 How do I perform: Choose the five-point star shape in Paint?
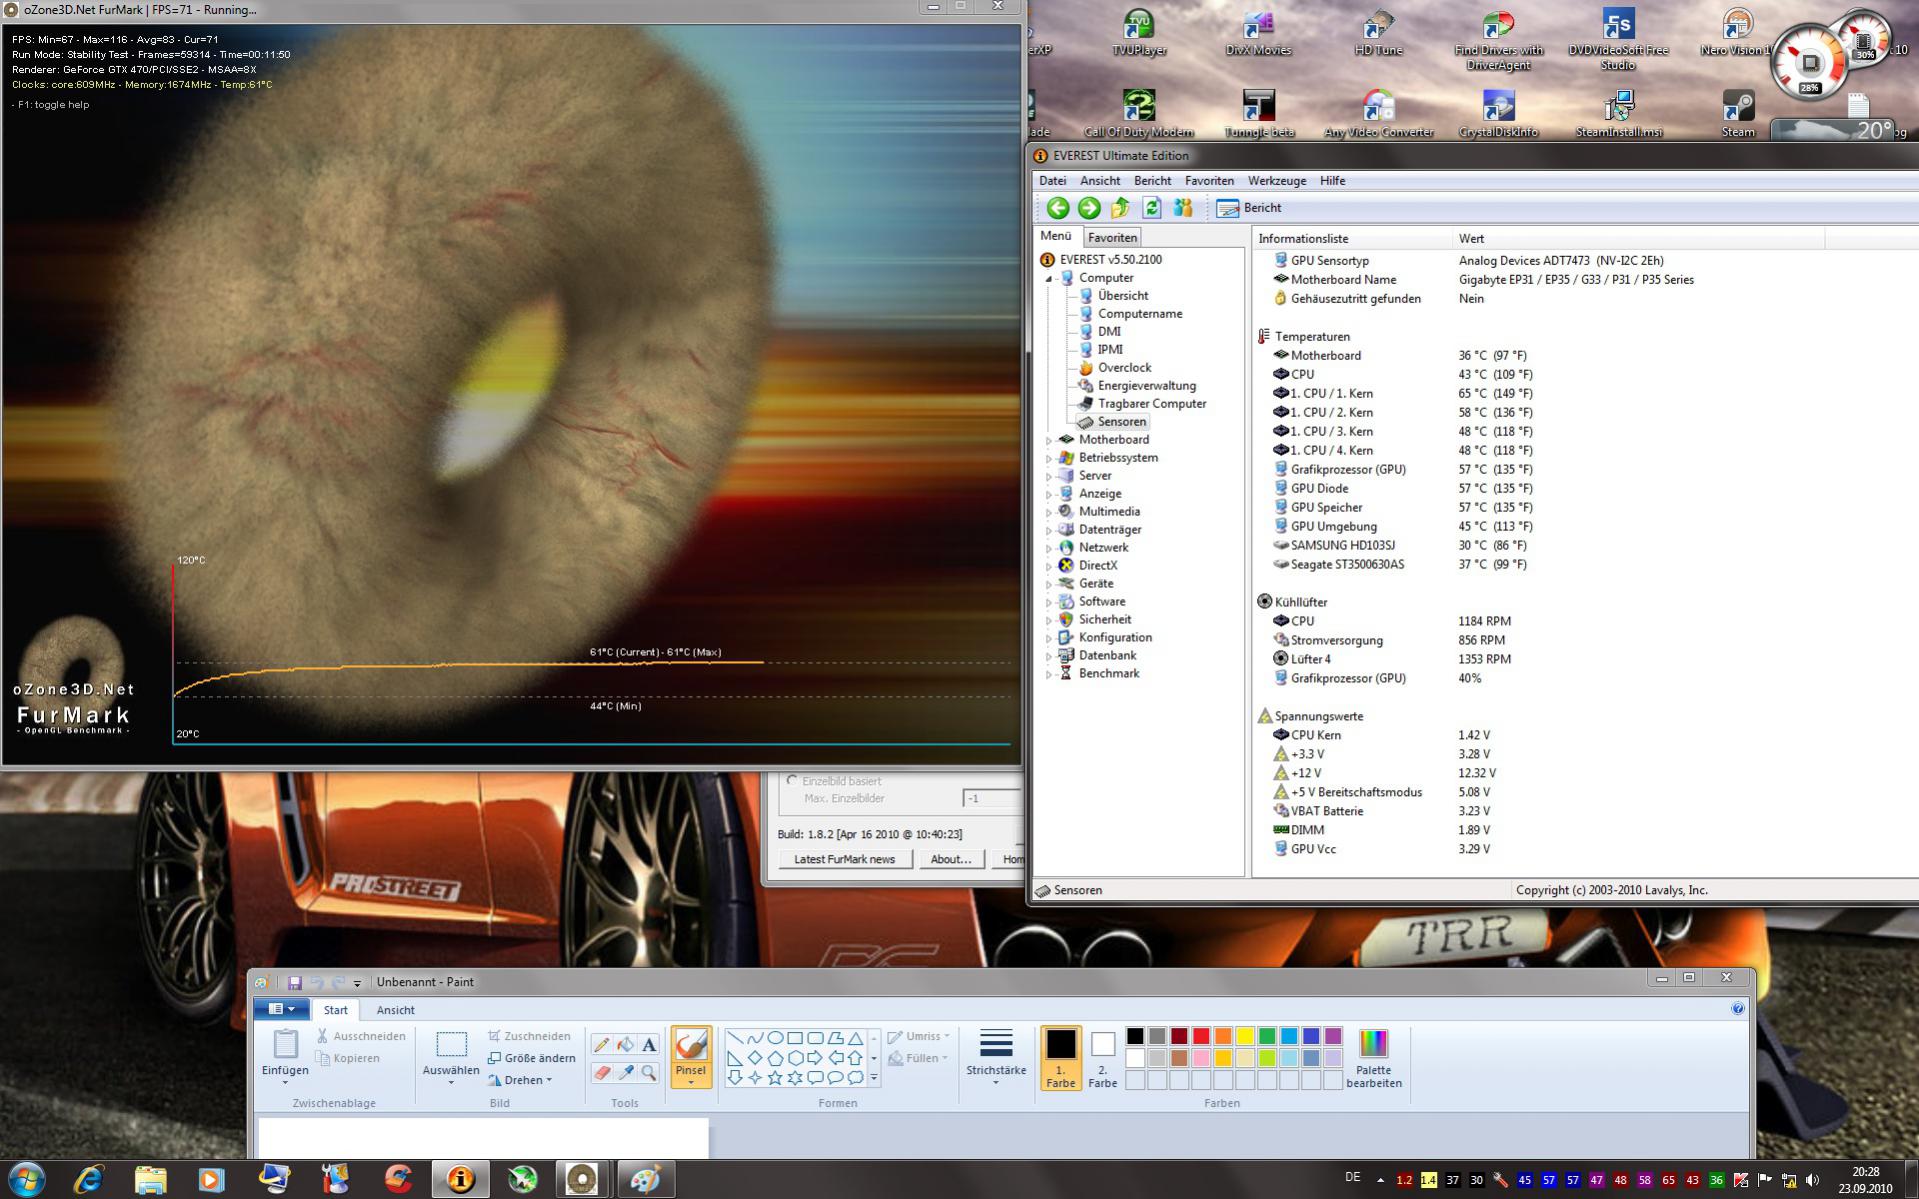pyautogui.click(x=775, y=1078)
